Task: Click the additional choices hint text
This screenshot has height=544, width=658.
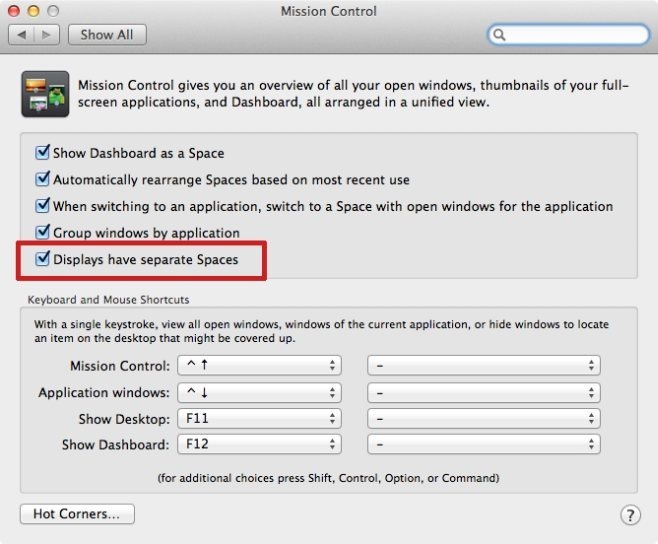Action: (329, 478)
